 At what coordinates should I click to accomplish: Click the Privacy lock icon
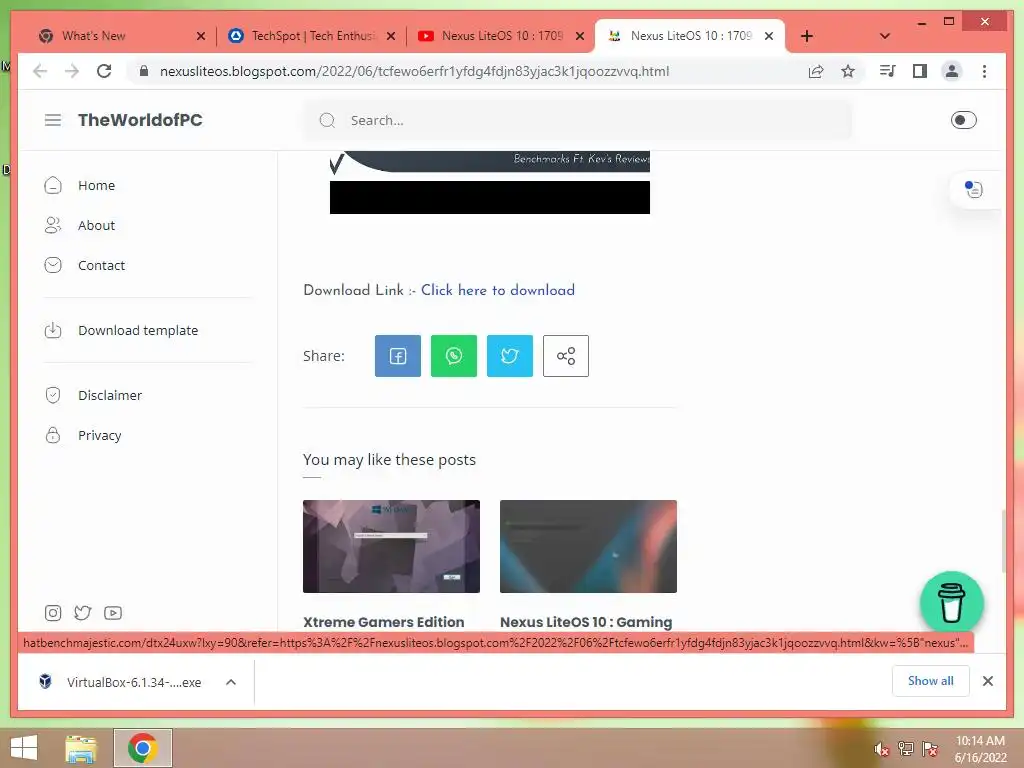click(53, 435)
